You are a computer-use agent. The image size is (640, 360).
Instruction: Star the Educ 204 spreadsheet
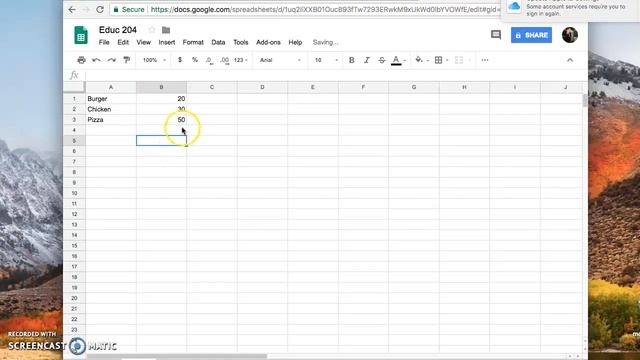click(152, 30)
